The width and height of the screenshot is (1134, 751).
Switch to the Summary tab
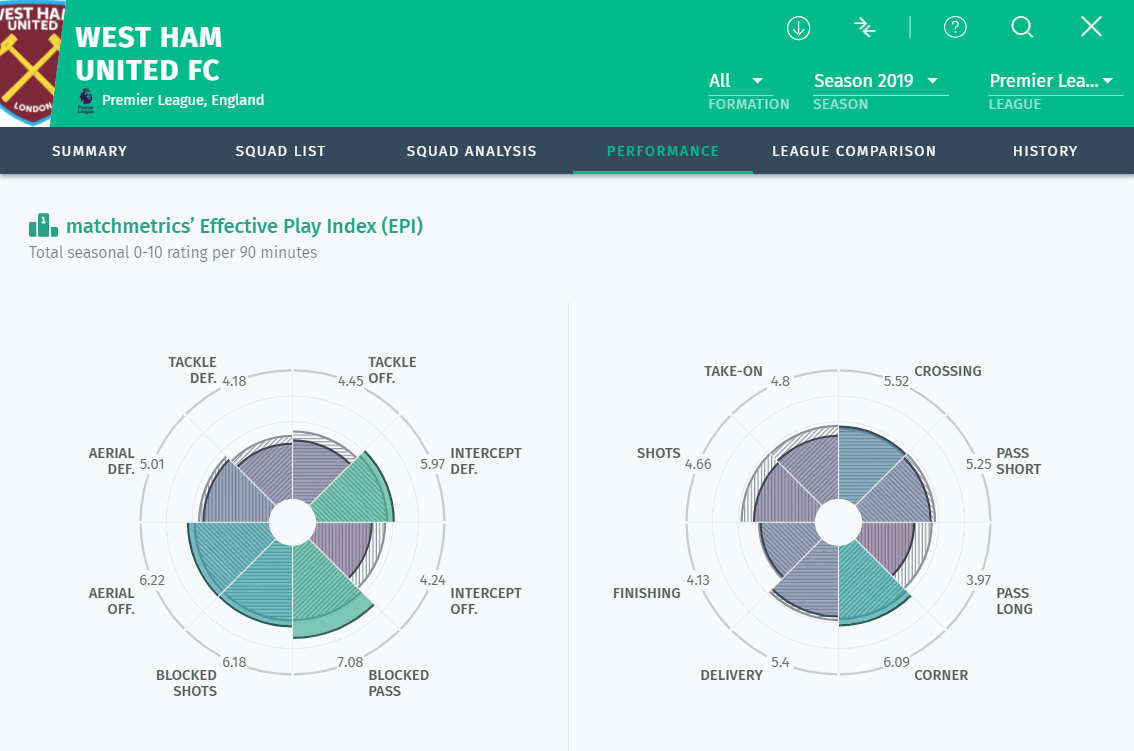[90, 151]
